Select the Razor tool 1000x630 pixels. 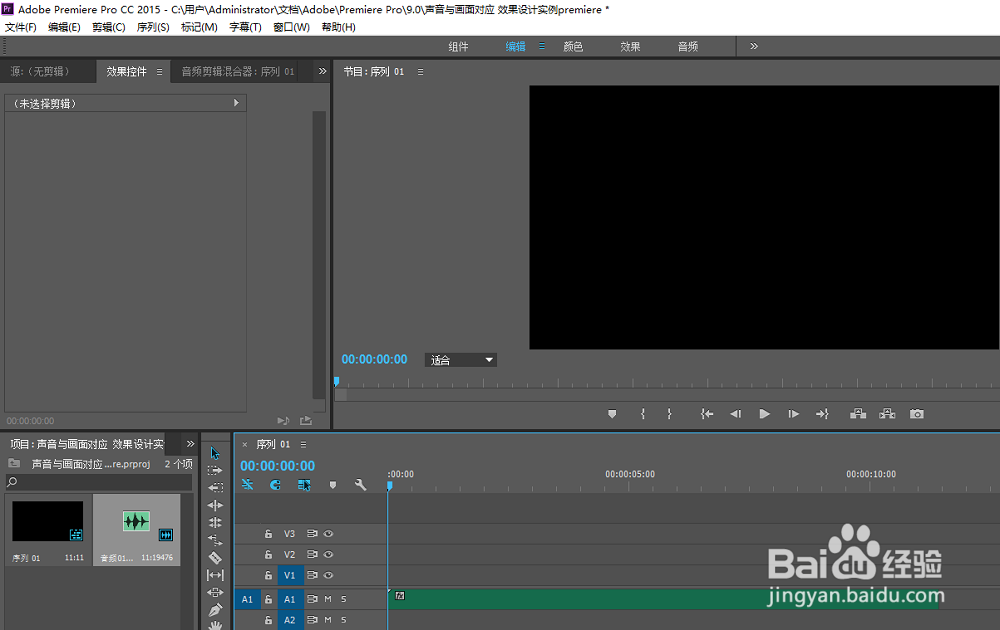click(x=215, y=557)
